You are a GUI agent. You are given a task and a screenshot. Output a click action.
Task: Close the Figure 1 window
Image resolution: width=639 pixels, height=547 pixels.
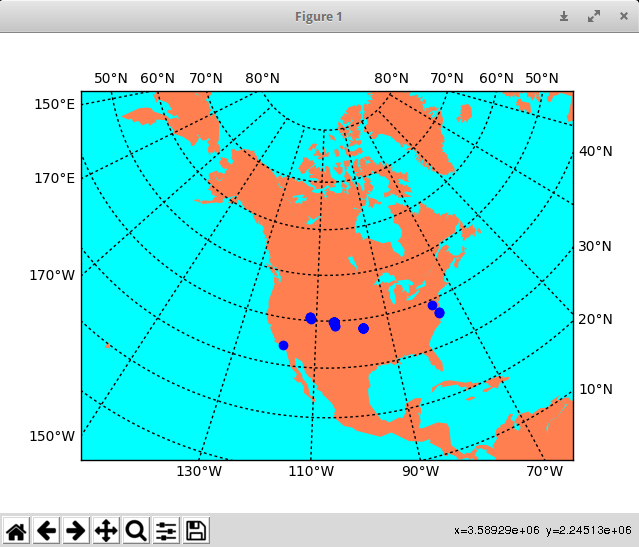(623, 16)
